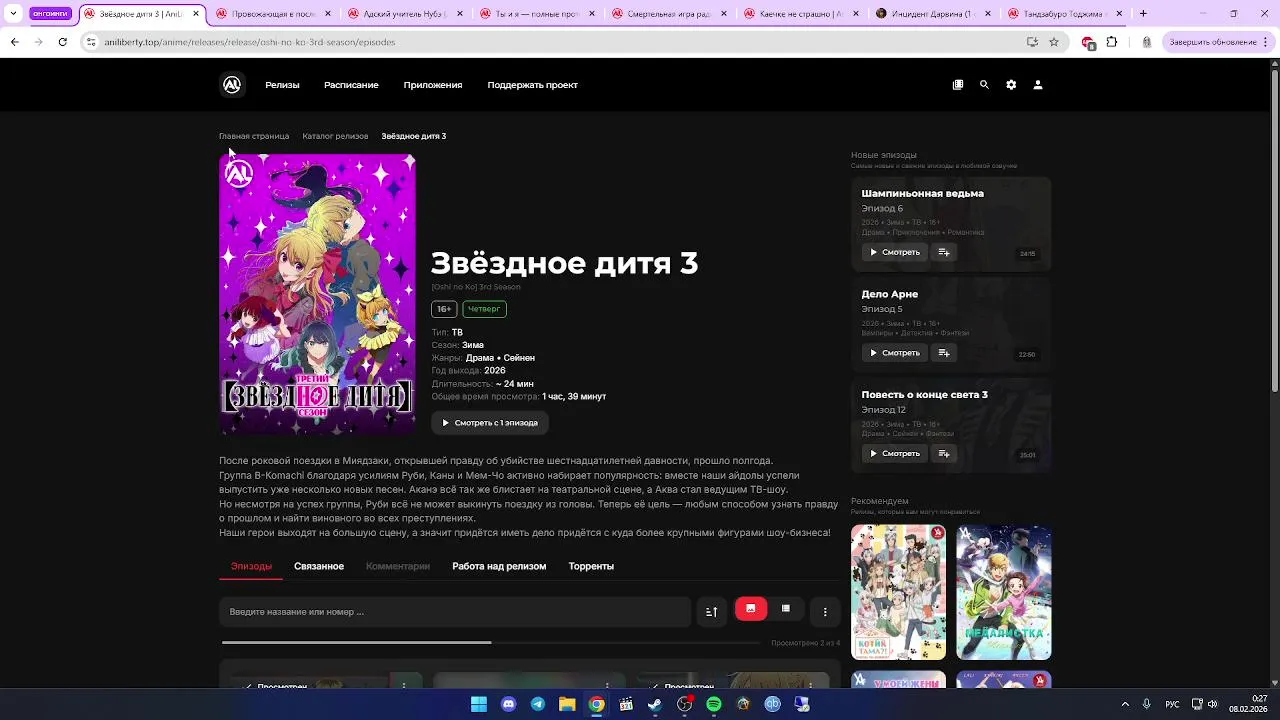Add Дело Арне episode to playlist
This screenshot has width=1280, height=720.
944,353
